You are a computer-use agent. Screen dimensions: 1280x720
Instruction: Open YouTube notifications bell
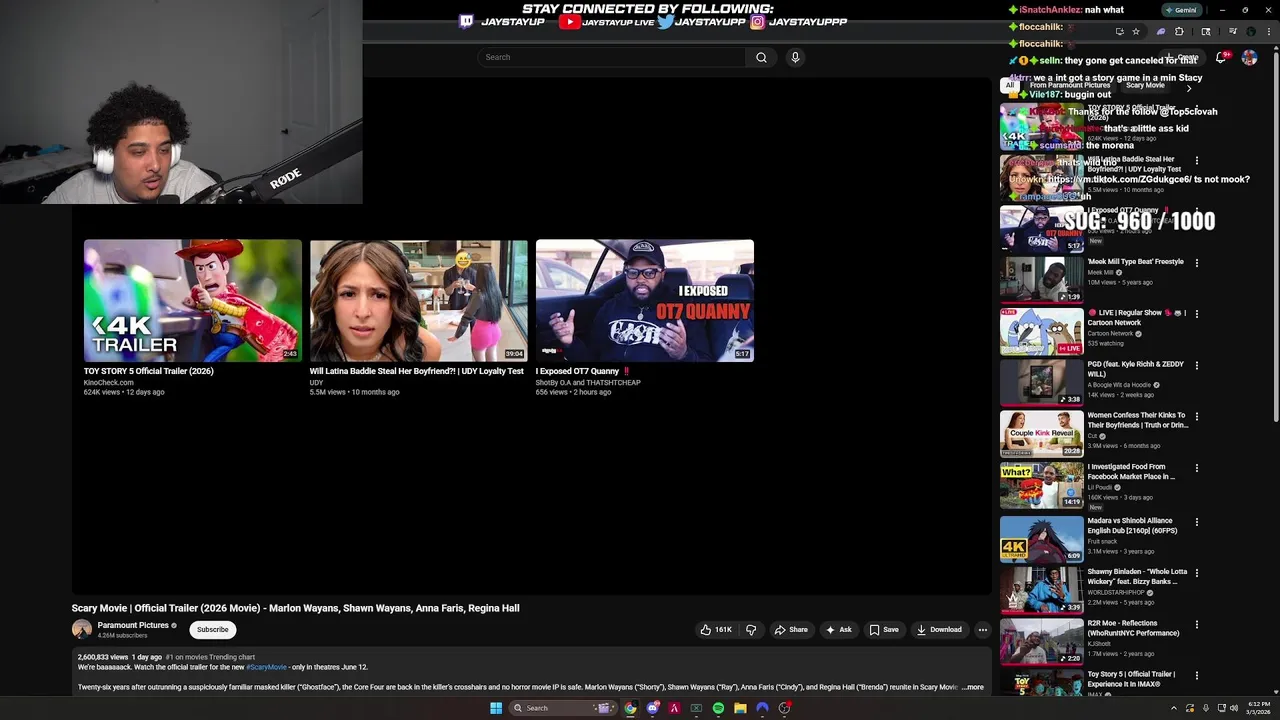(x=1221, y=58)
